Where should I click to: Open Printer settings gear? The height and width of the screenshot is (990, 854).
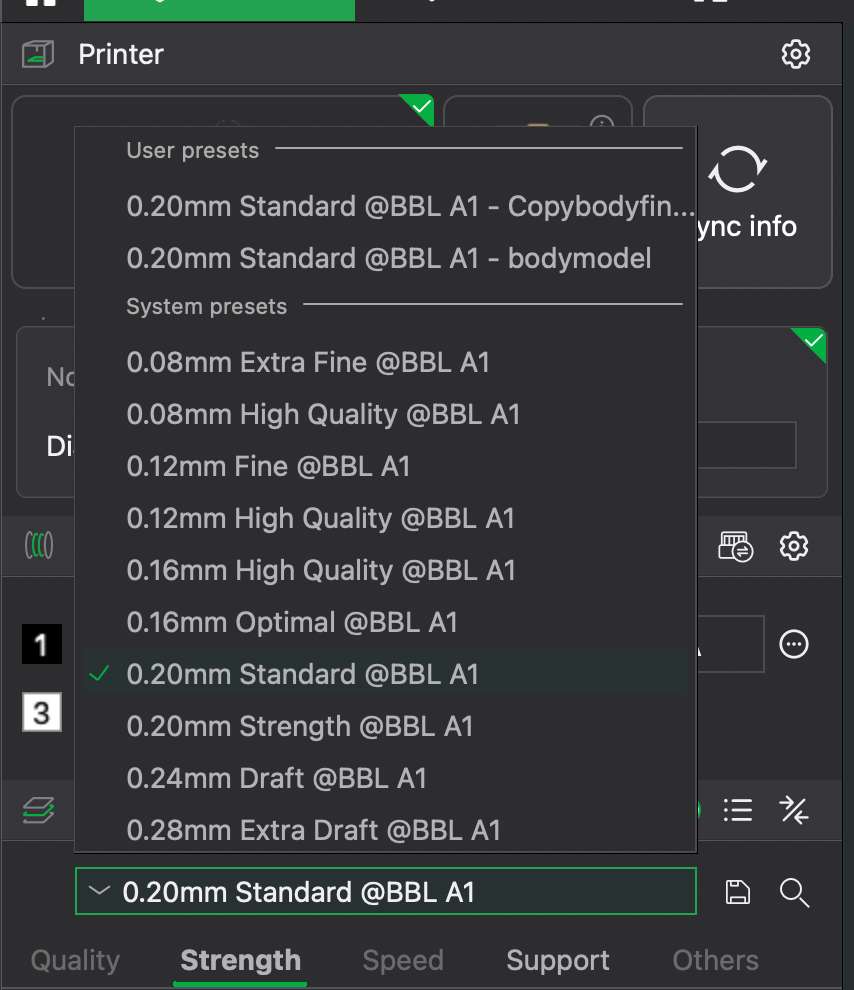pos(795,54)
